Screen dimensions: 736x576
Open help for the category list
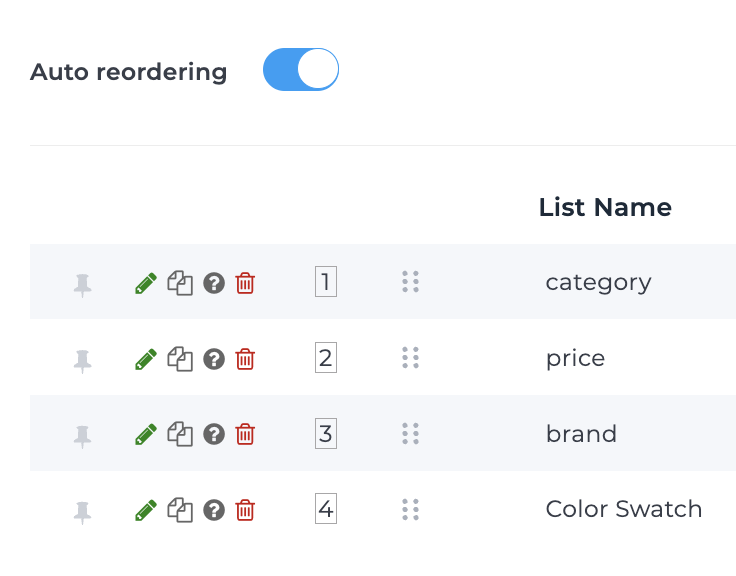pyautogui.click(x=213, y=283)
